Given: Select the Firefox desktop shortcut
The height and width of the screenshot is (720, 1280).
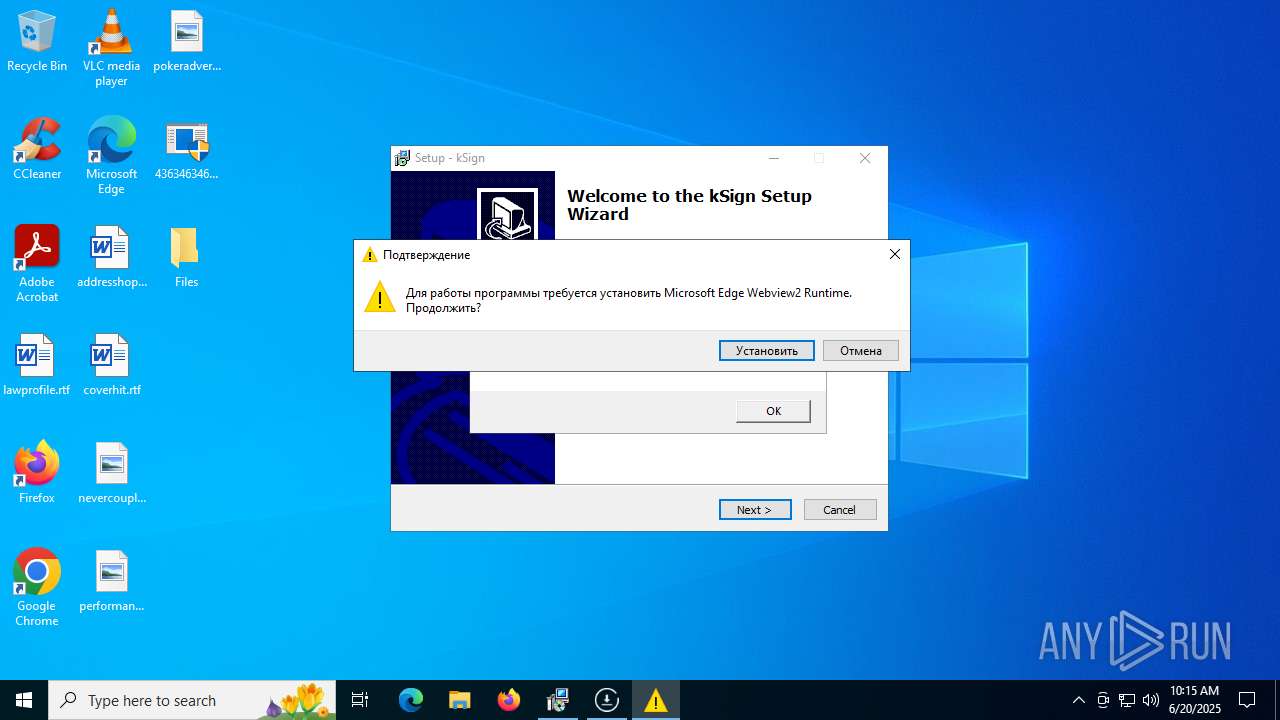Looking at the screenshot, I should coord(37,474).
